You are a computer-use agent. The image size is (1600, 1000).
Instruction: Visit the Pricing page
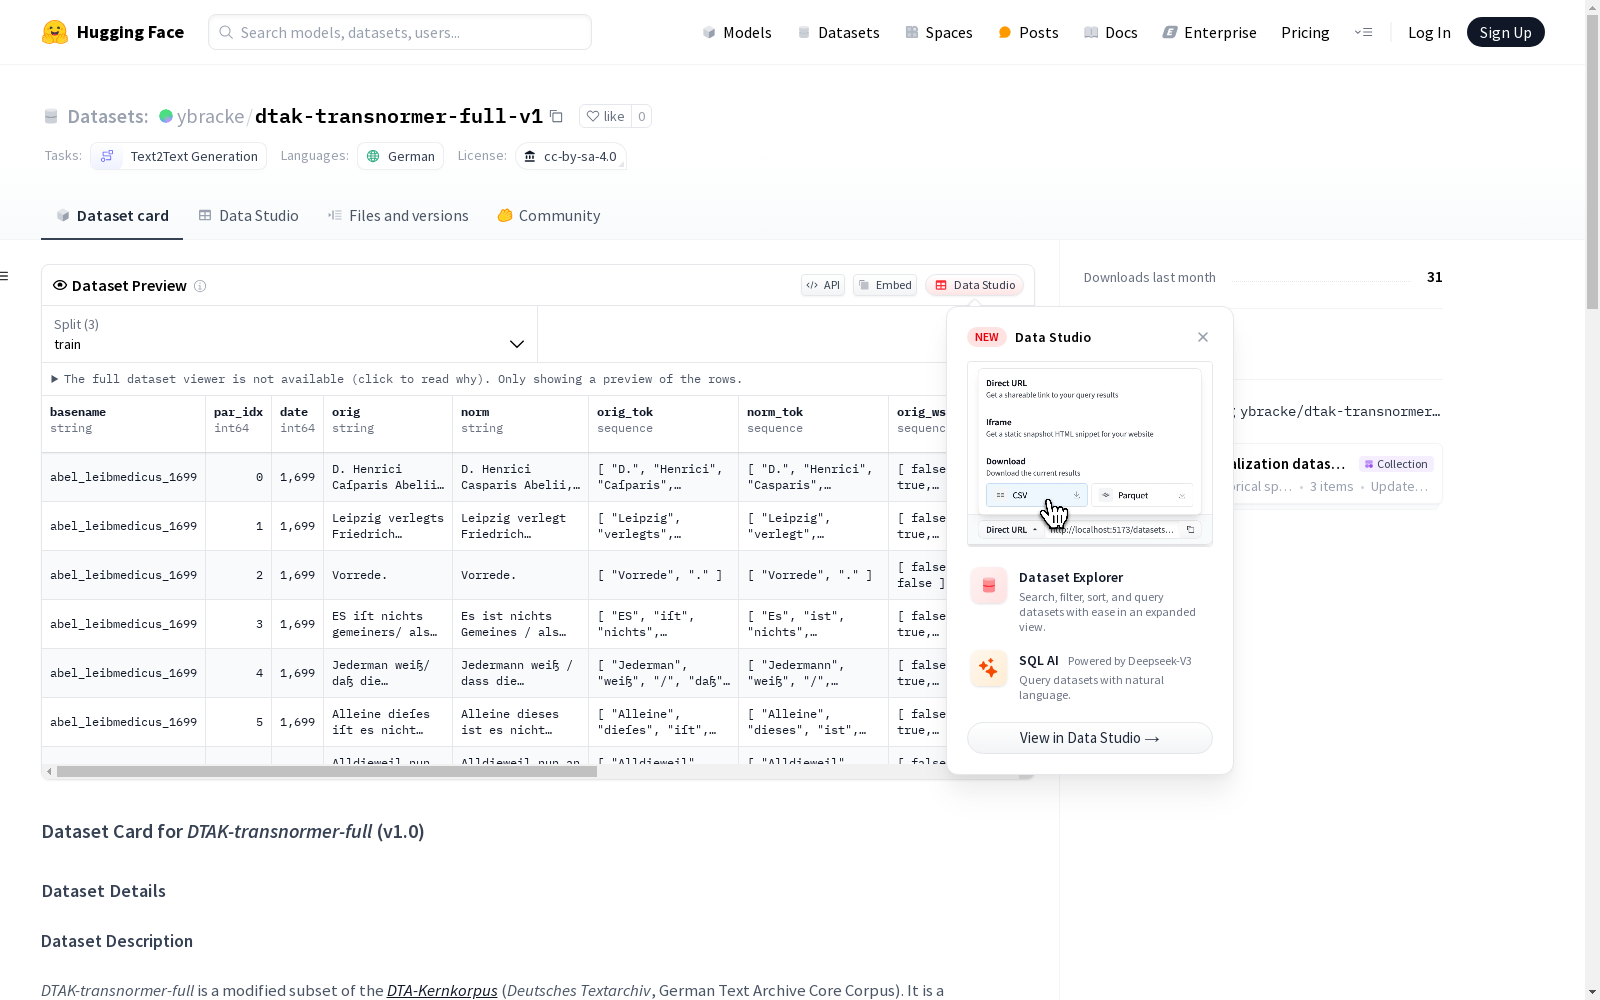(x=1305, y=32)
